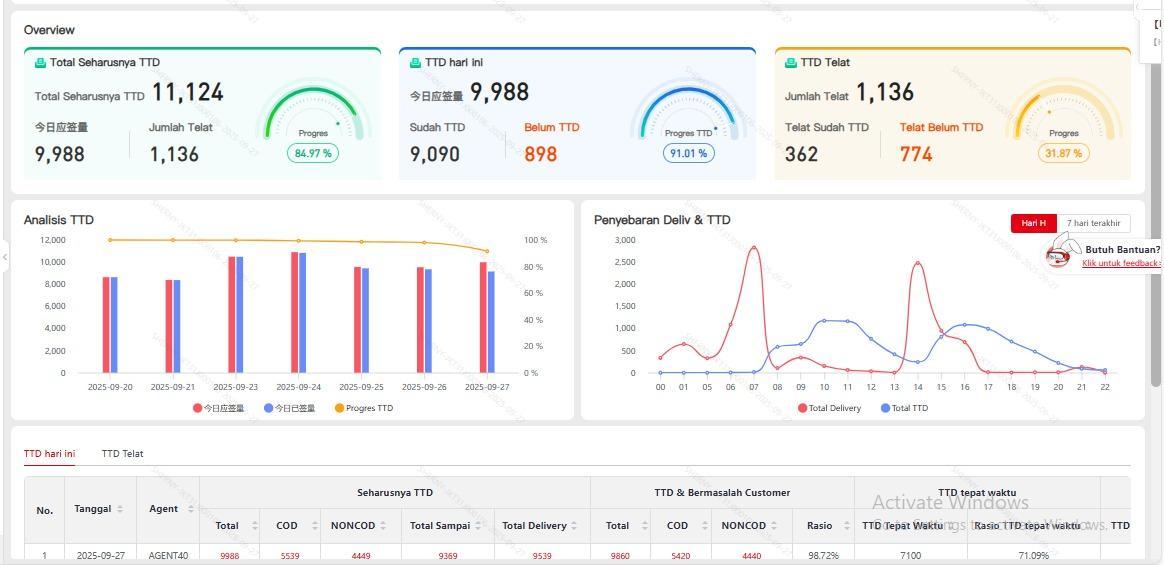Viewport: 1164px width, 565px height.
Task: Open the TTD Telat tab
Action: pos(122,454)
